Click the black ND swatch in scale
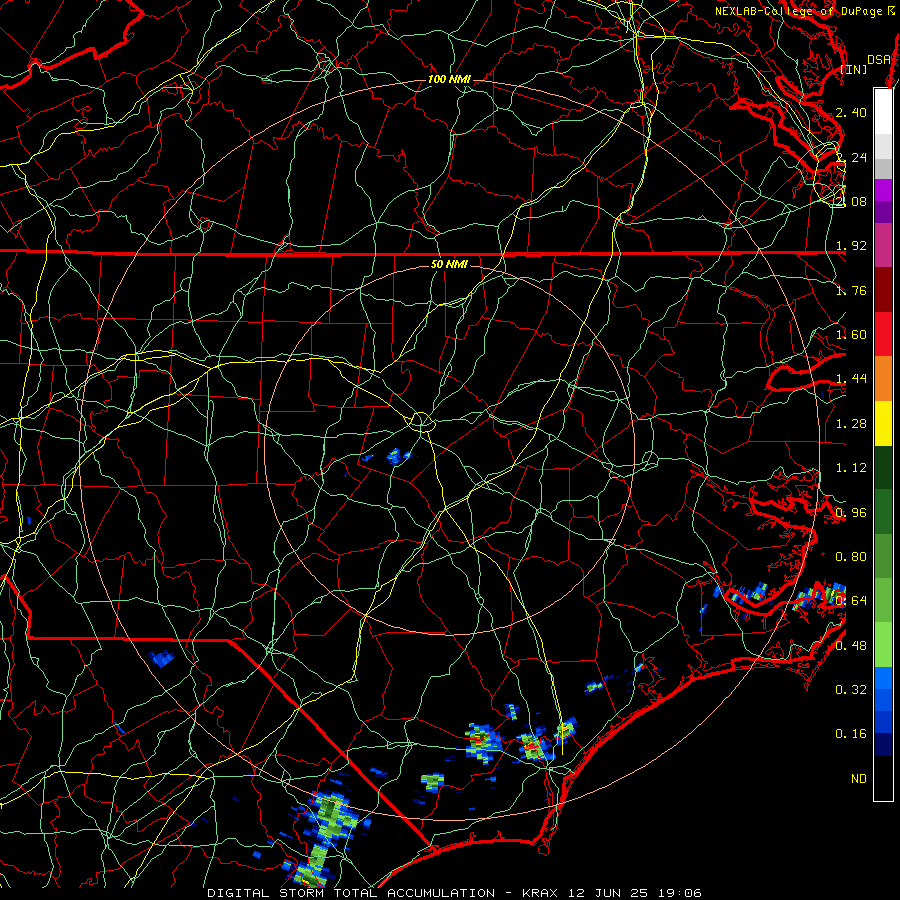This screenshot has height=900, width=900. coord(883,778)
